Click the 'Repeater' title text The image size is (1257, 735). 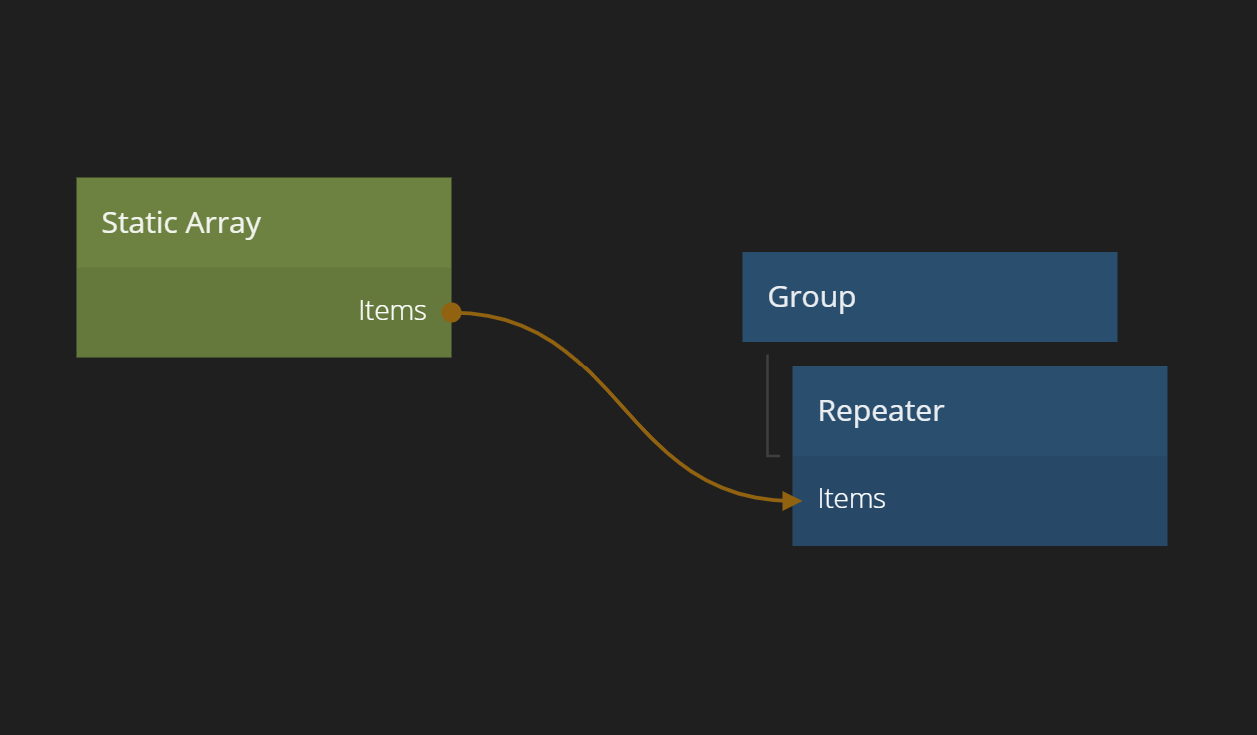coord(880,411)
